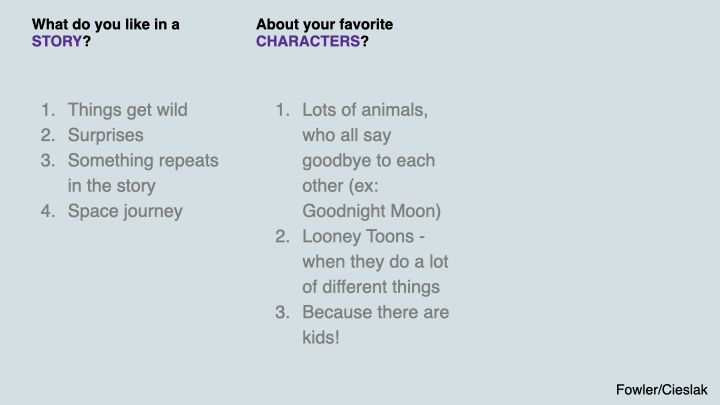Click the "Looney Toons -" text line
720x405 pixels.
[363, 237]
